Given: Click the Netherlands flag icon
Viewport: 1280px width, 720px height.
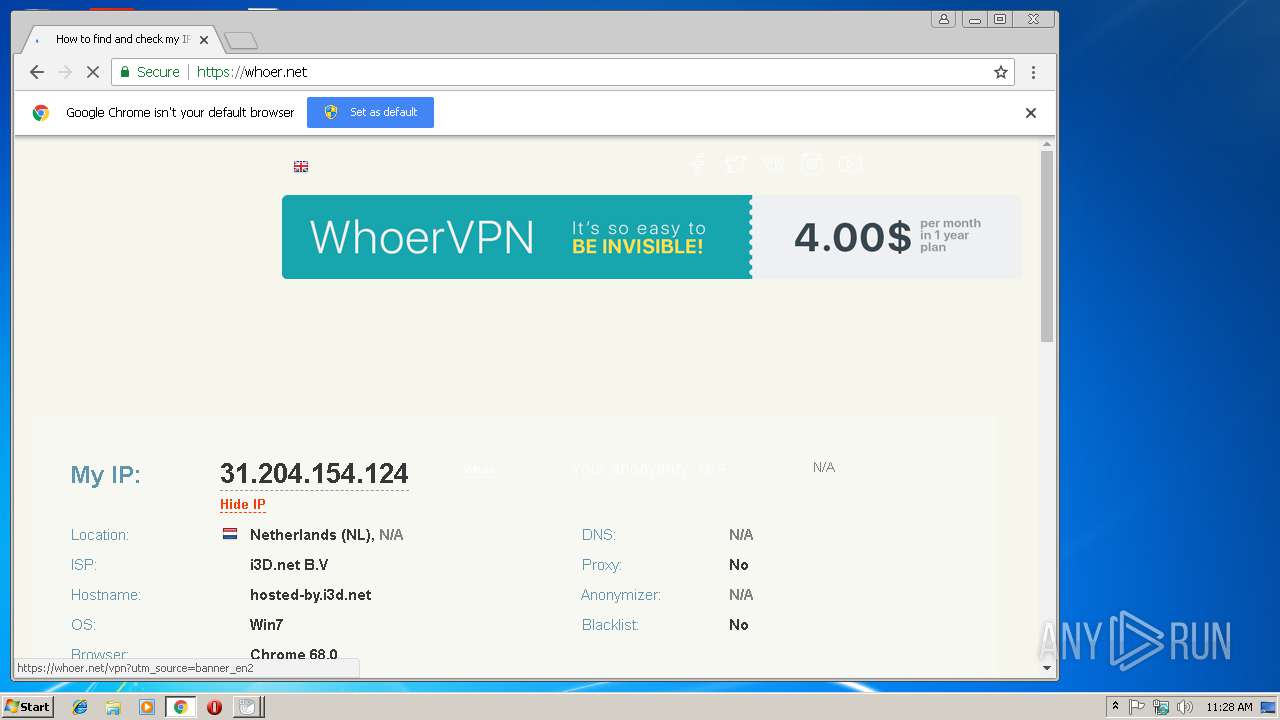Looking at the screenshot, I should (230, 534).
